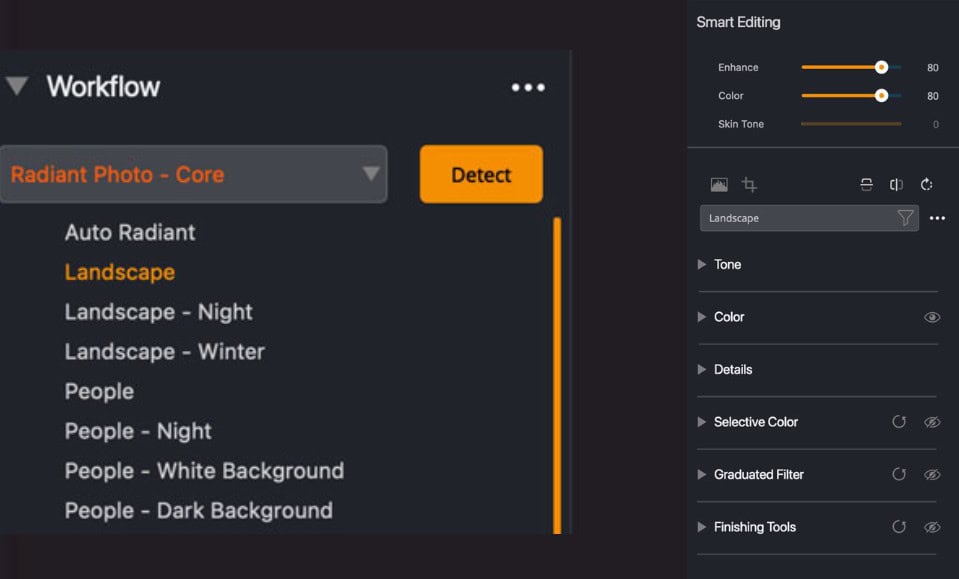Click the Skin Tone slider track
This screenshot has height=579, width=959.
tap(851, 124)
